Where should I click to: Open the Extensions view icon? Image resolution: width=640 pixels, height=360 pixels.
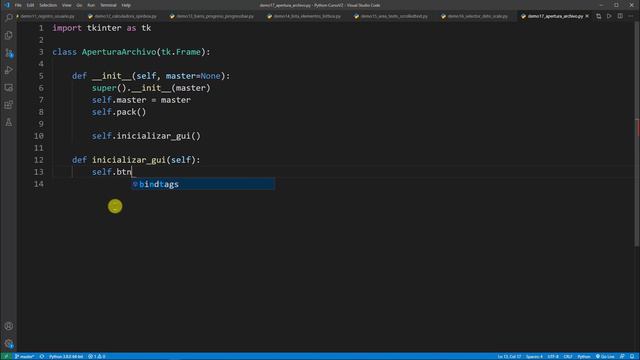[9, 105]
